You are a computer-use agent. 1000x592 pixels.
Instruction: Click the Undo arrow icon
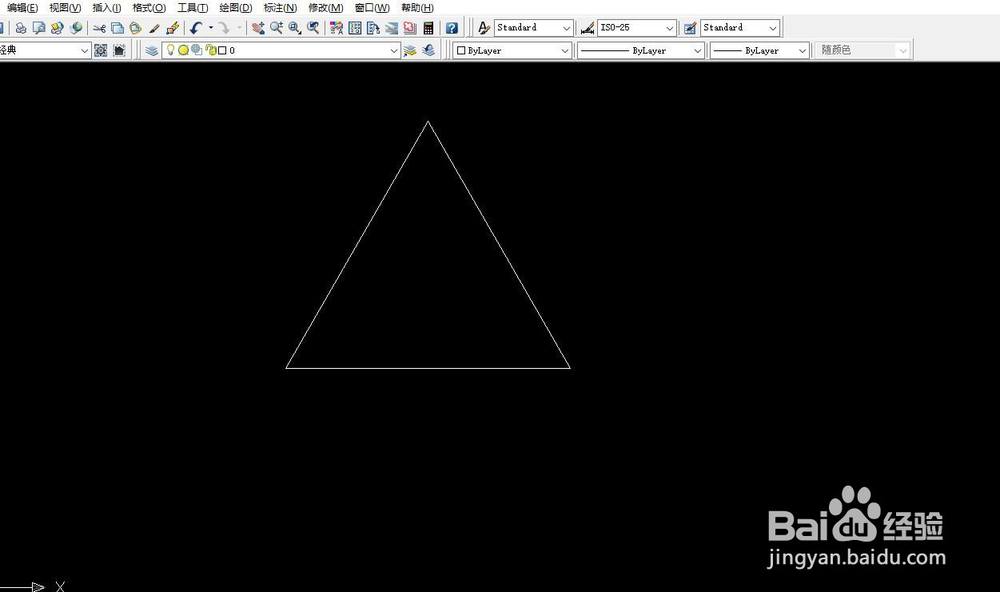click(x=196, y=28)
